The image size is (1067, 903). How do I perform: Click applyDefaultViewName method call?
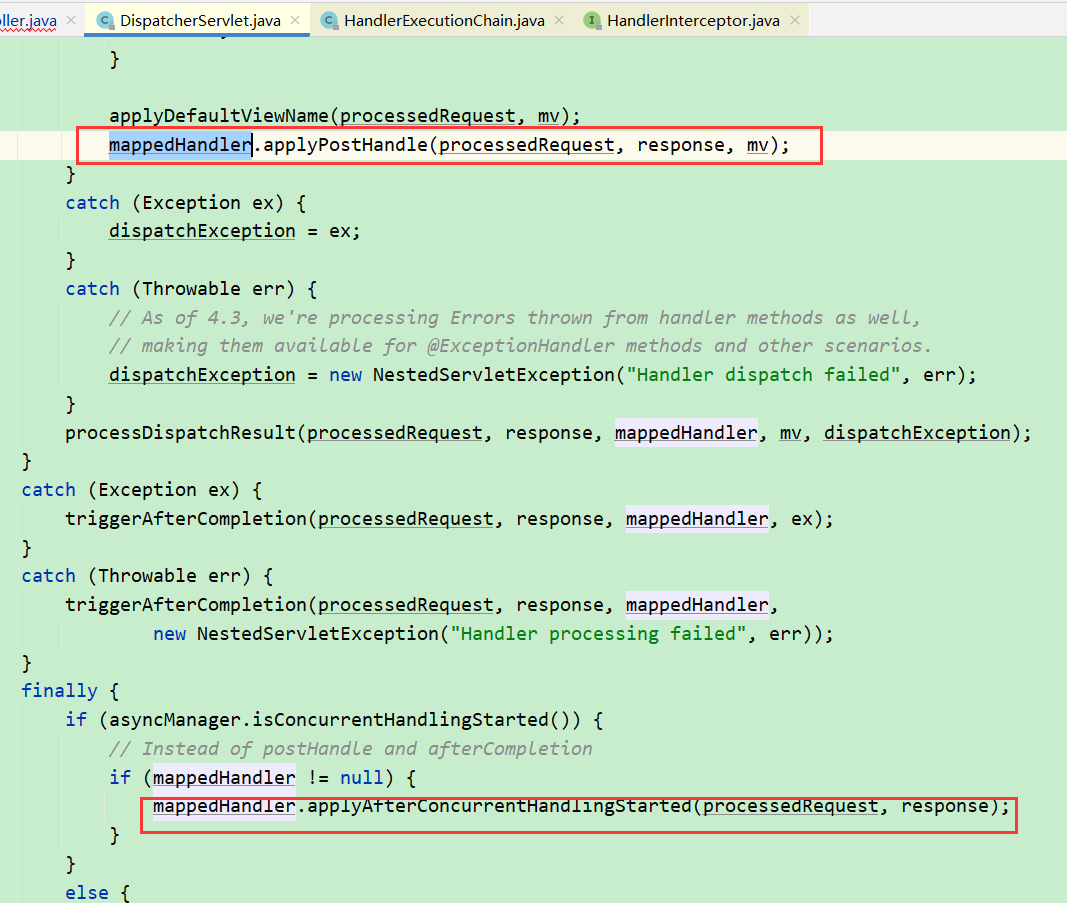click(218, 116)
